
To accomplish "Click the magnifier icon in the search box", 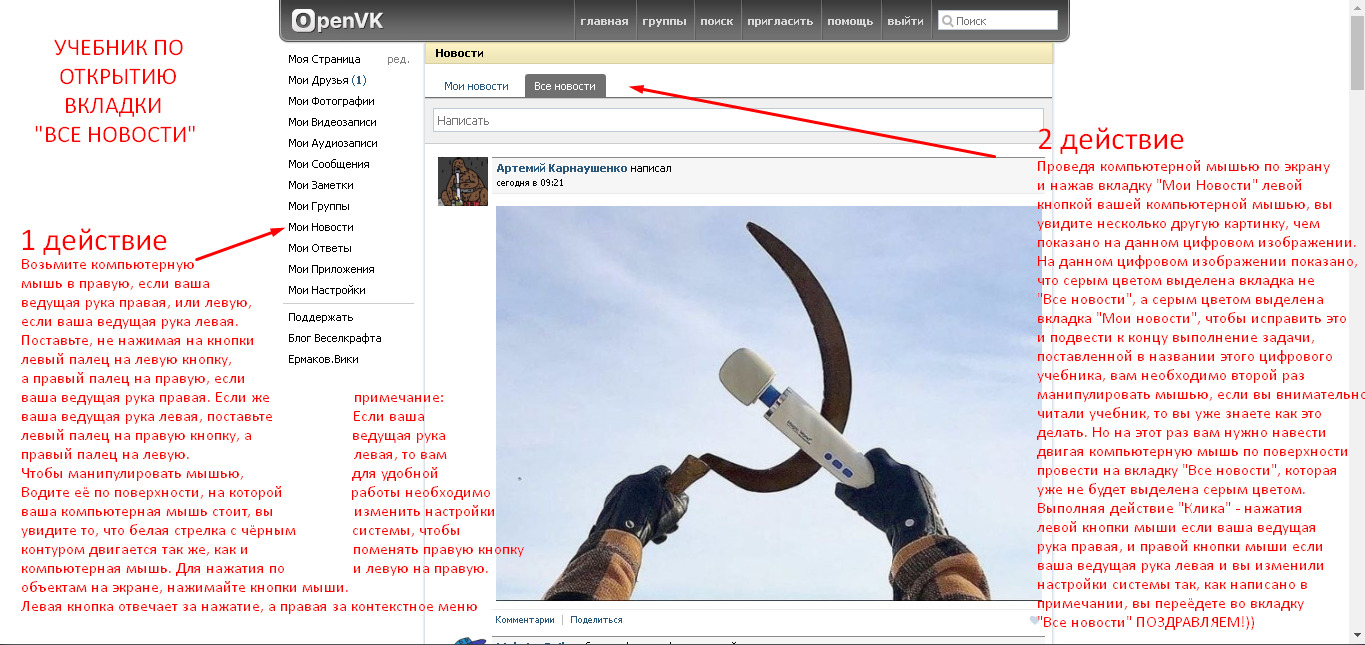I will coord(947,20).
